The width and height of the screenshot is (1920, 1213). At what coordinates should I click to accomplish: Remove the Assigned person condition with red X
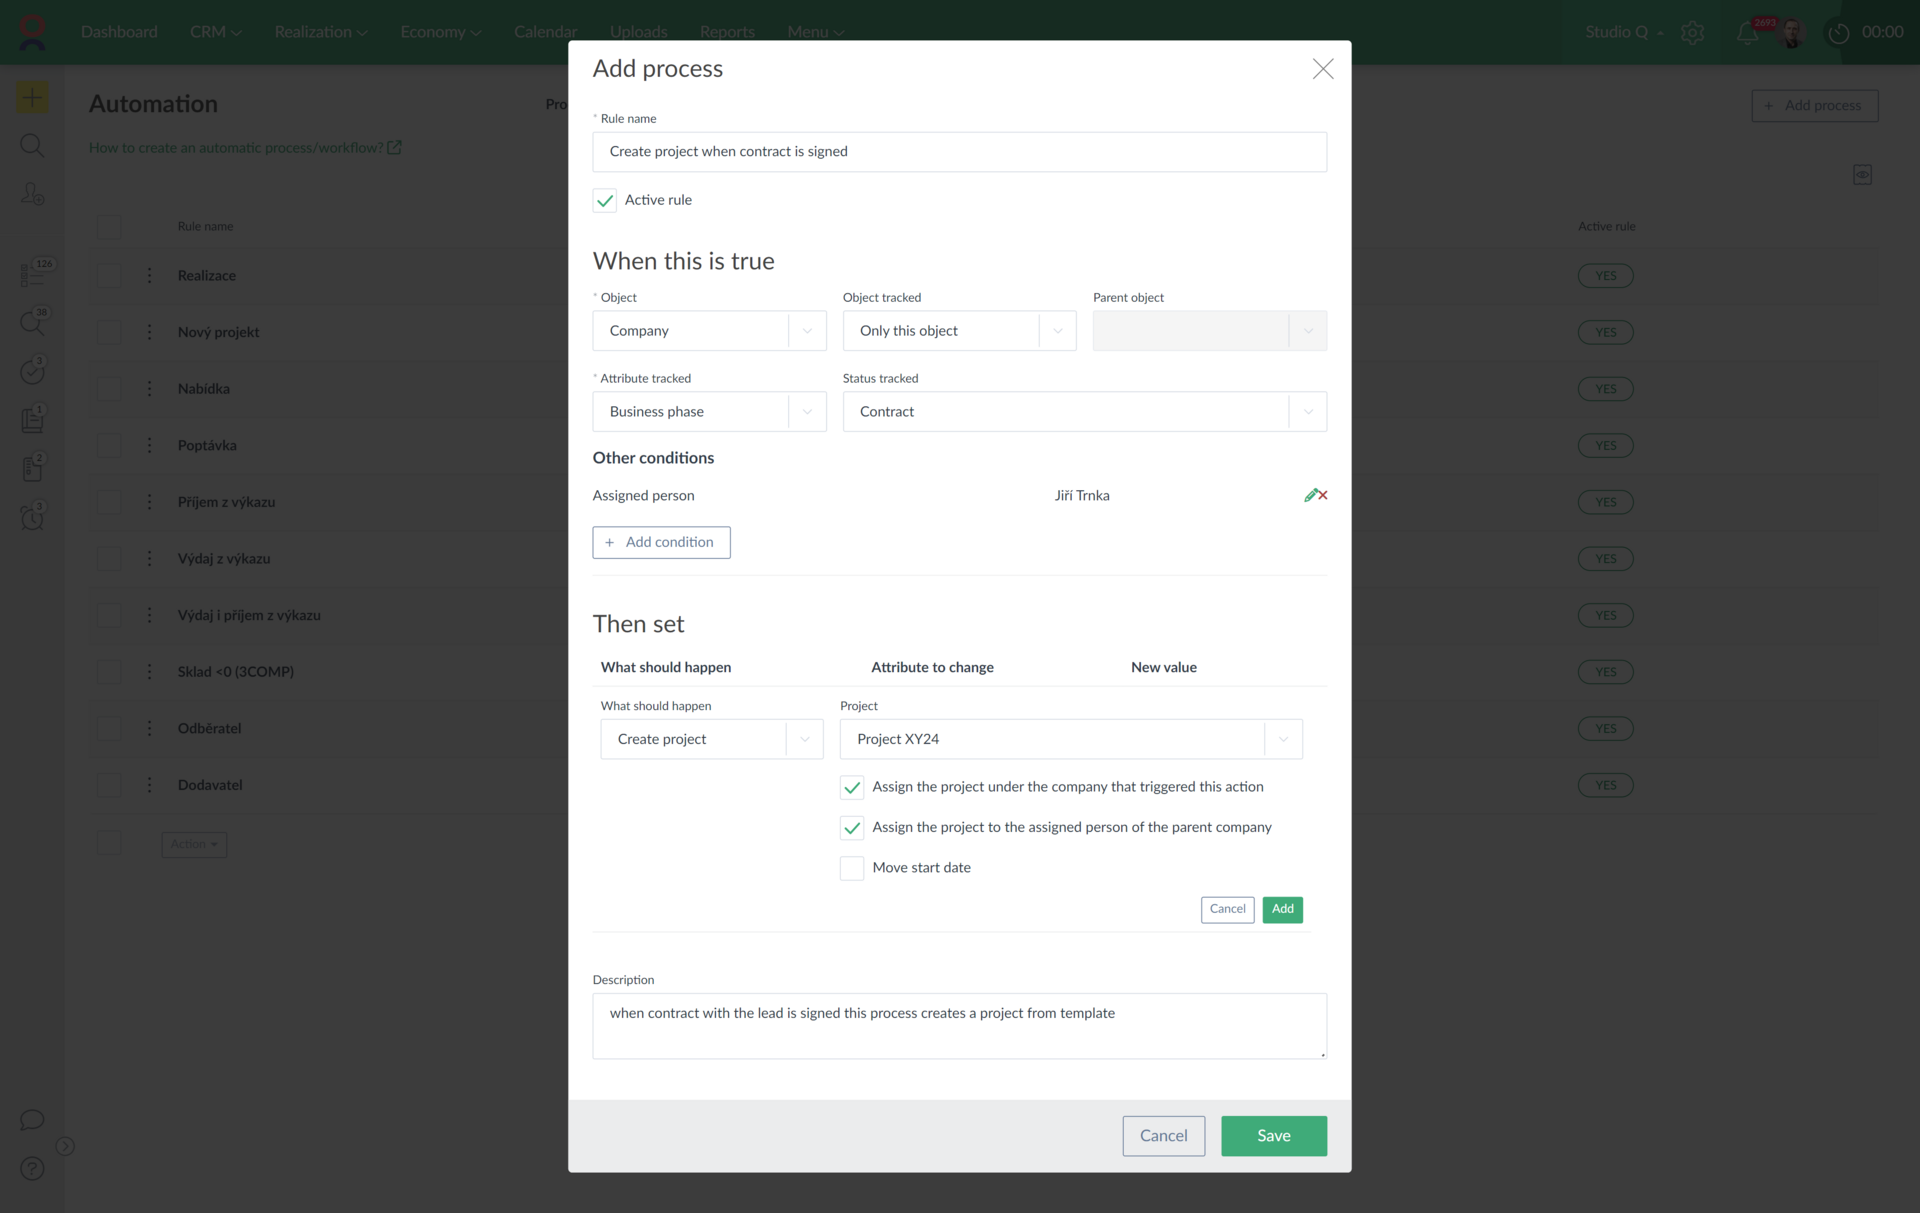(1323, 495)
